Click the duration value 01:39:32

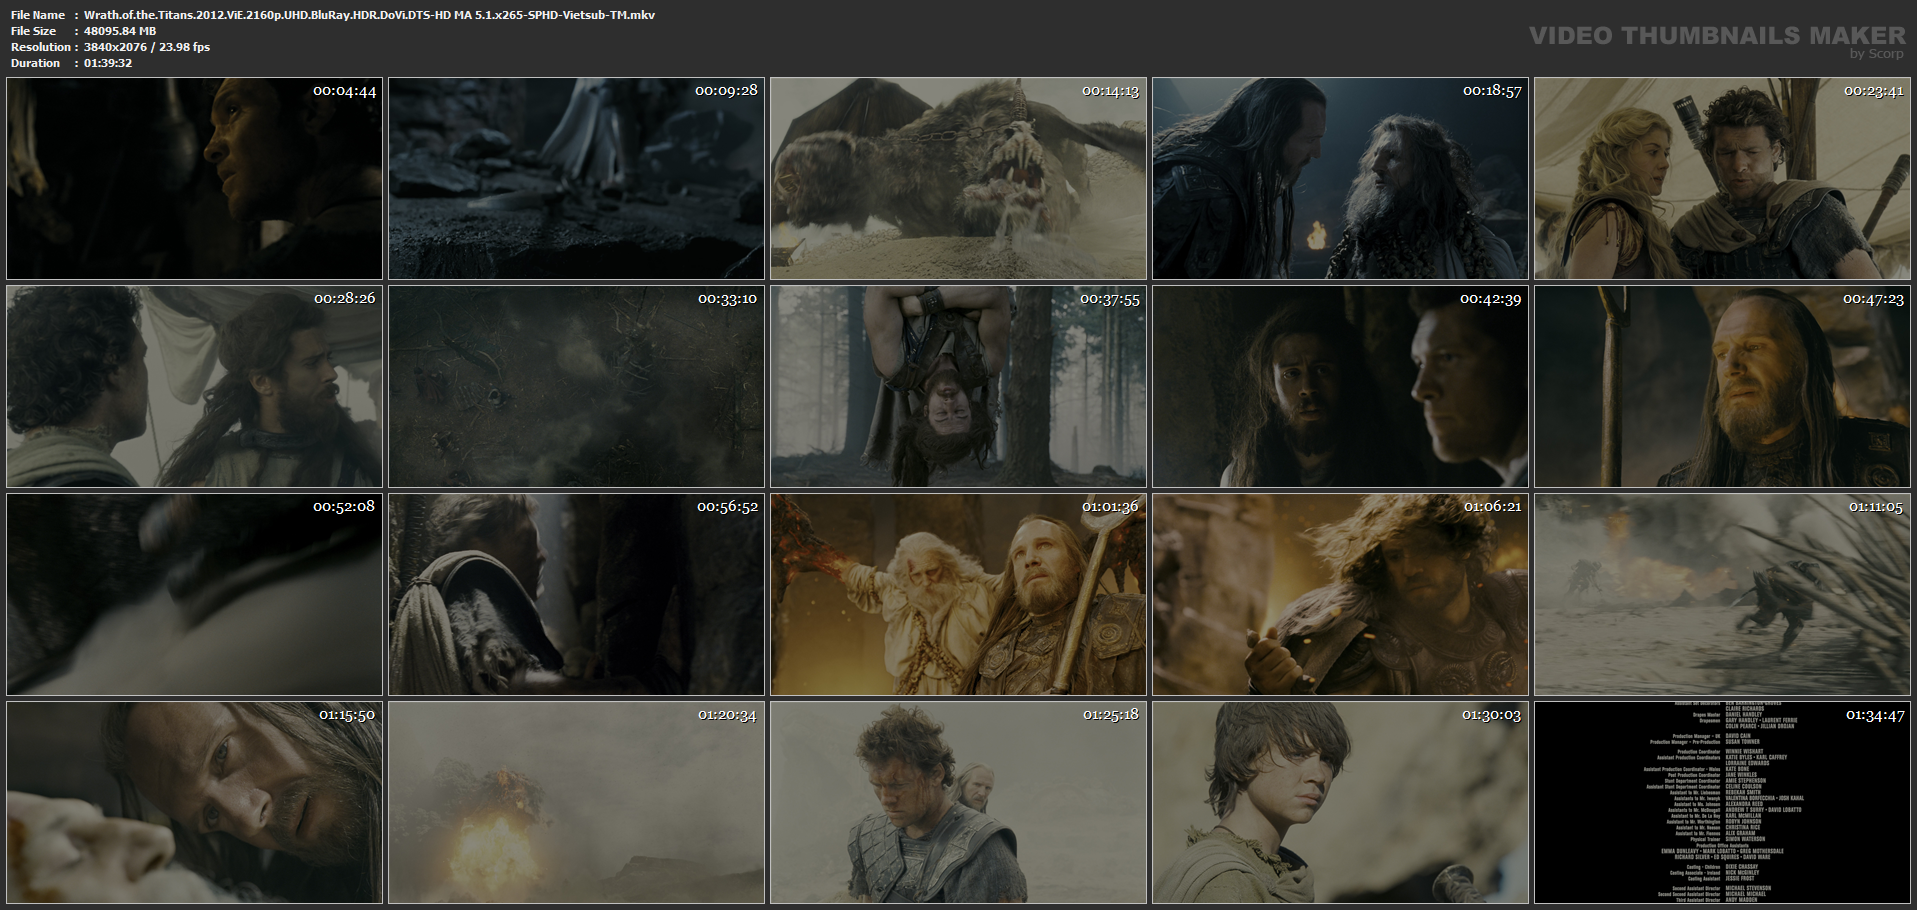pos(108,63)
